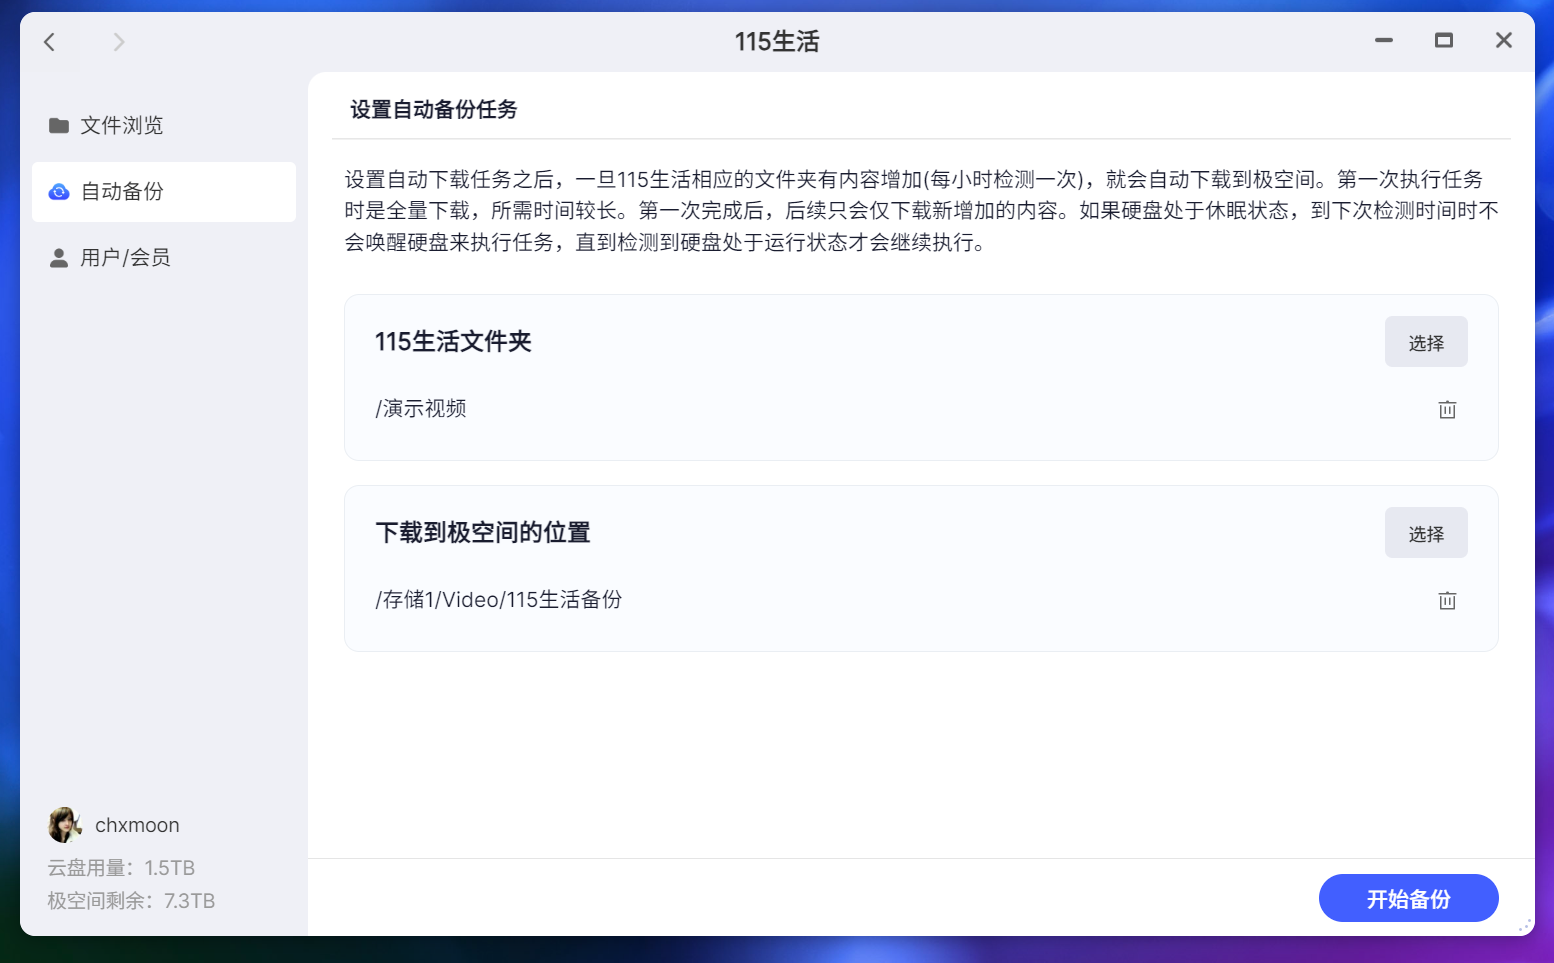This screenshot has width=1554, height=963.
Task: Select the 自动备份 sidebar item
Action: (x=164, y=191)
